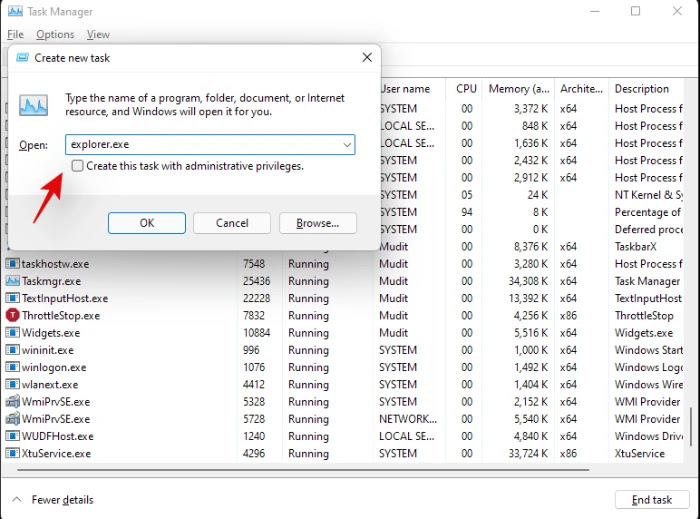Select the XtuService.exe process name

tap(56, 453)
